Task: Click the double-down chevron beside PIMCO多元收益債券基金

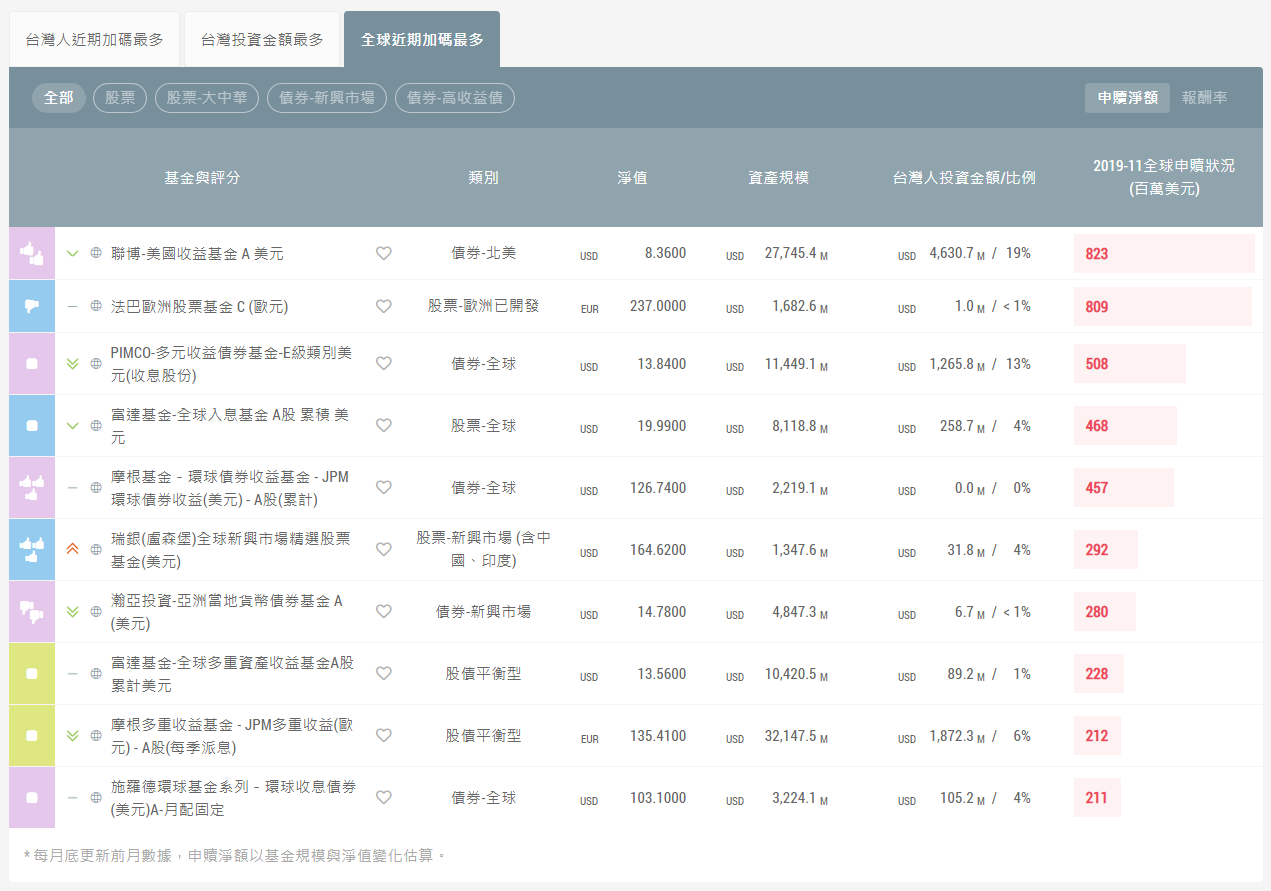Action: pyautogui.click(x=71, y=364)
